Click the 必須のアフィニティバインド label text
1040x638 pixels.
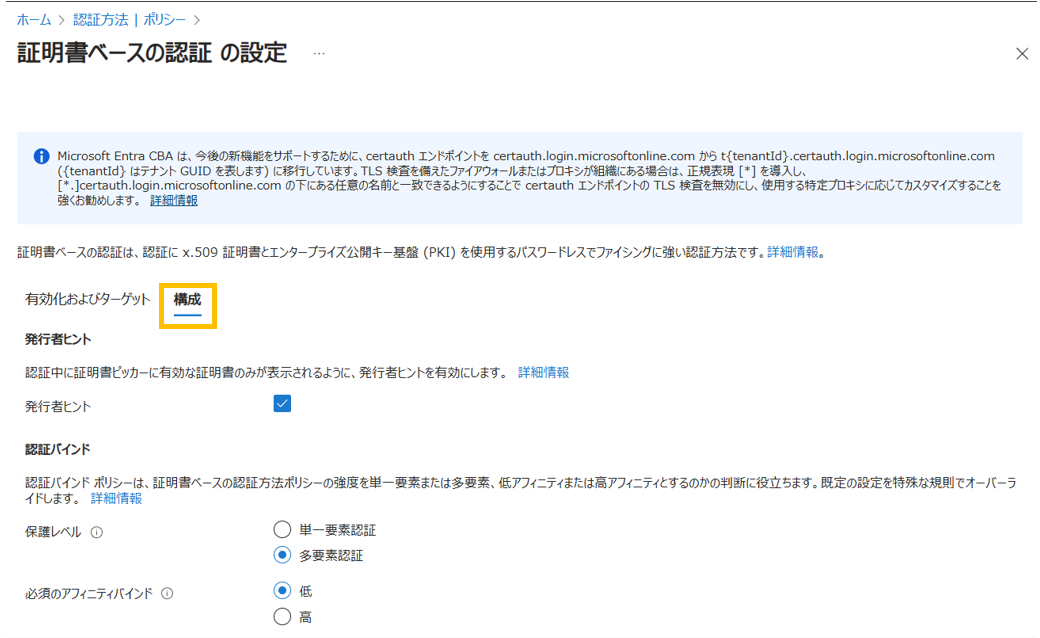tap(89, 594)
